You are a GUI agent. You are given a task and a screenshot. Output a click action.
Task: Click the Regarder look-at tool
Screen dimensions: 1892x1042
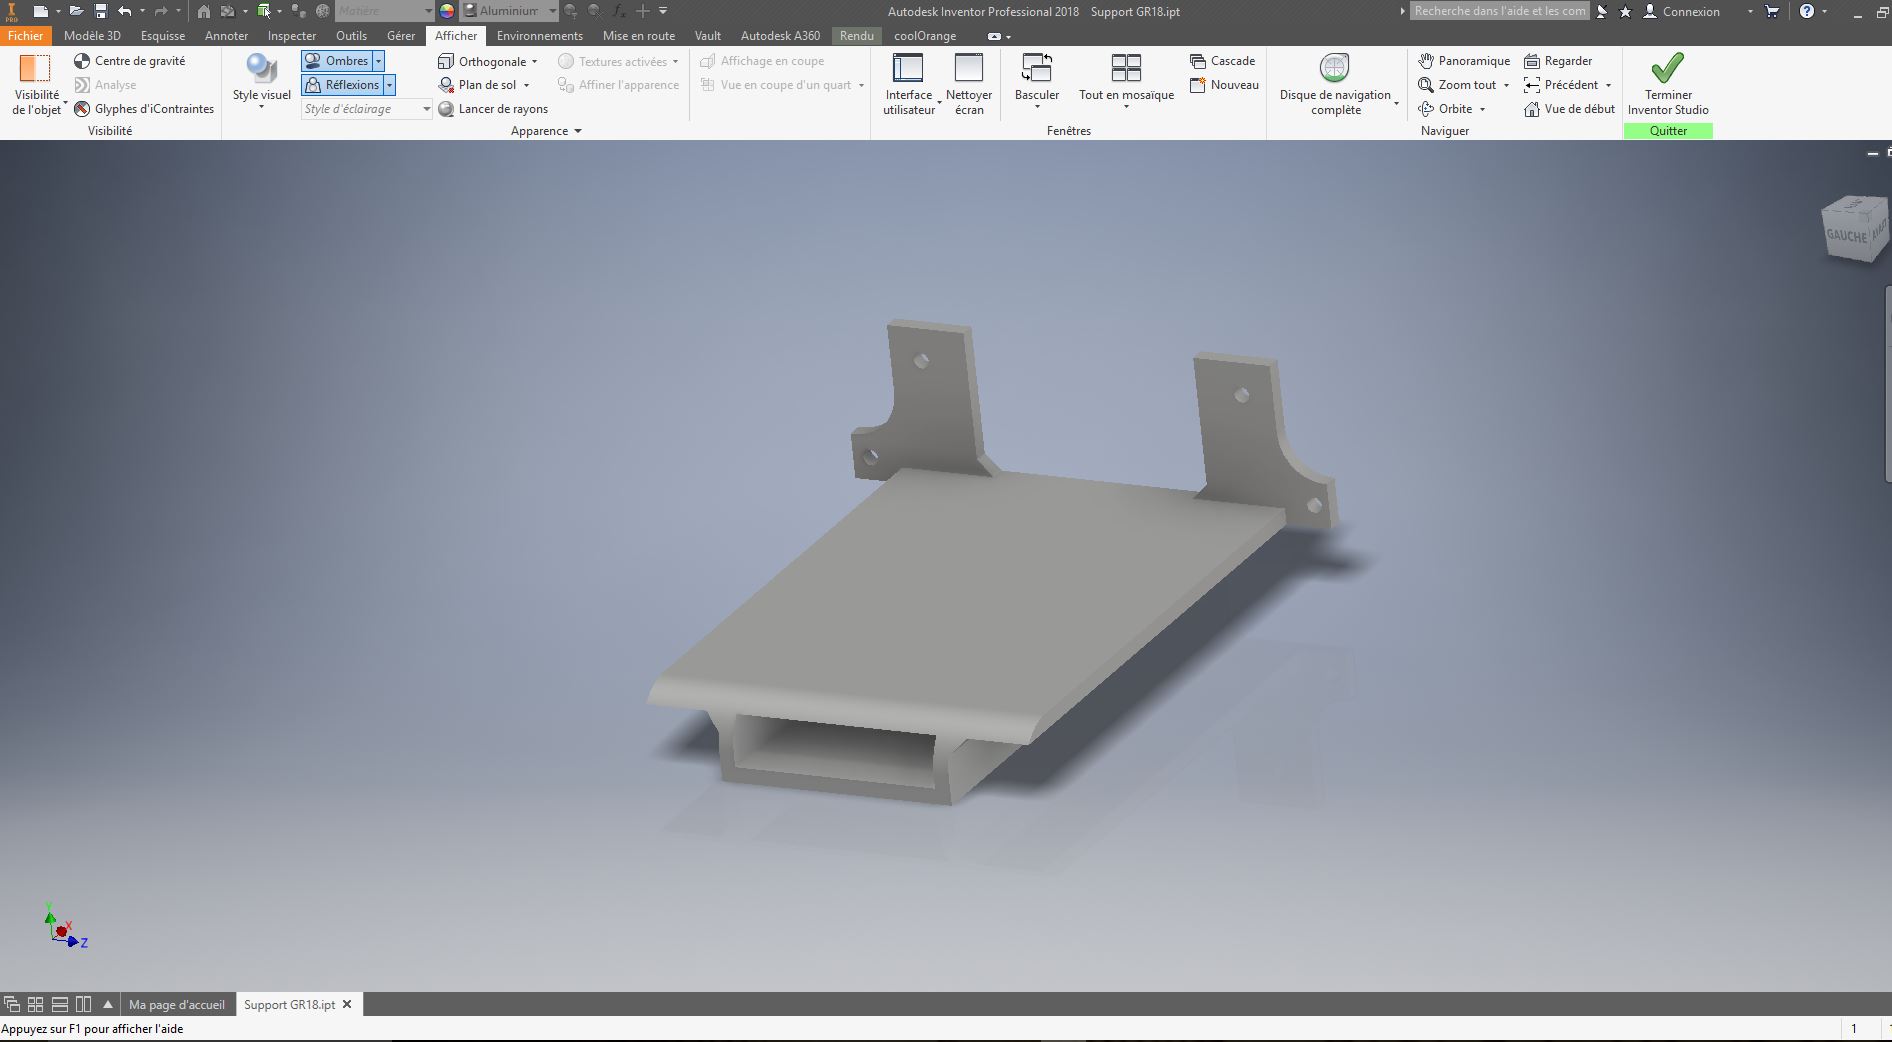pyautogui.click(x=1558, y=61)
